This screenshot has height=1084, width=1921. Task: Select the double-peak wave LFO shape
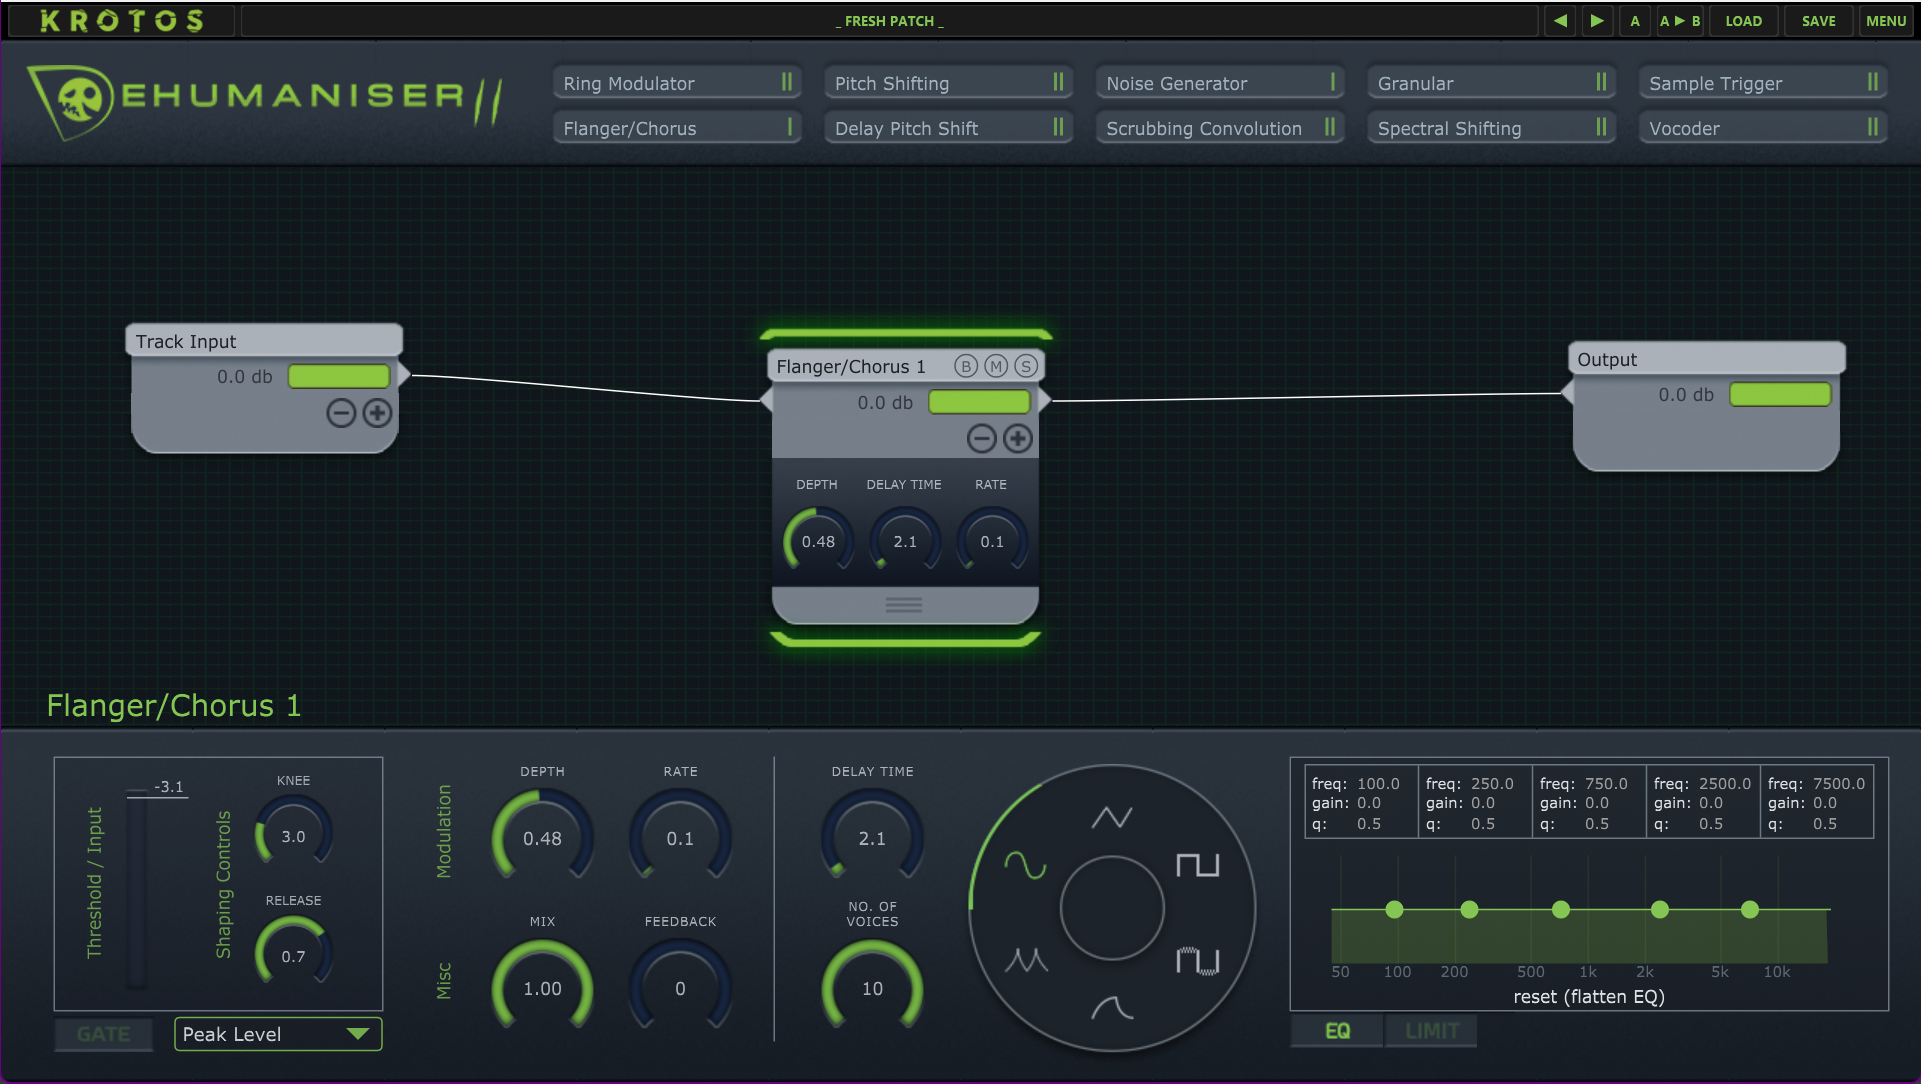(1026, 960)
